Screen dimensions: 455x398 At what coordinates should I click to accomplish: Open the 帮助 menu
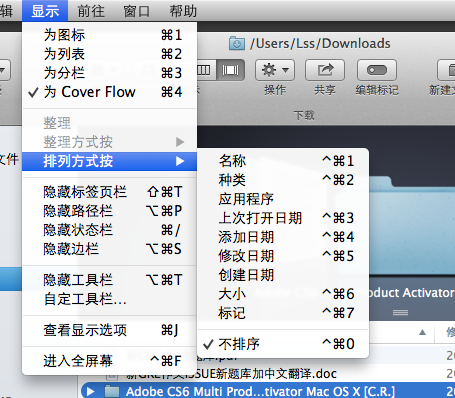click(183, 11)
